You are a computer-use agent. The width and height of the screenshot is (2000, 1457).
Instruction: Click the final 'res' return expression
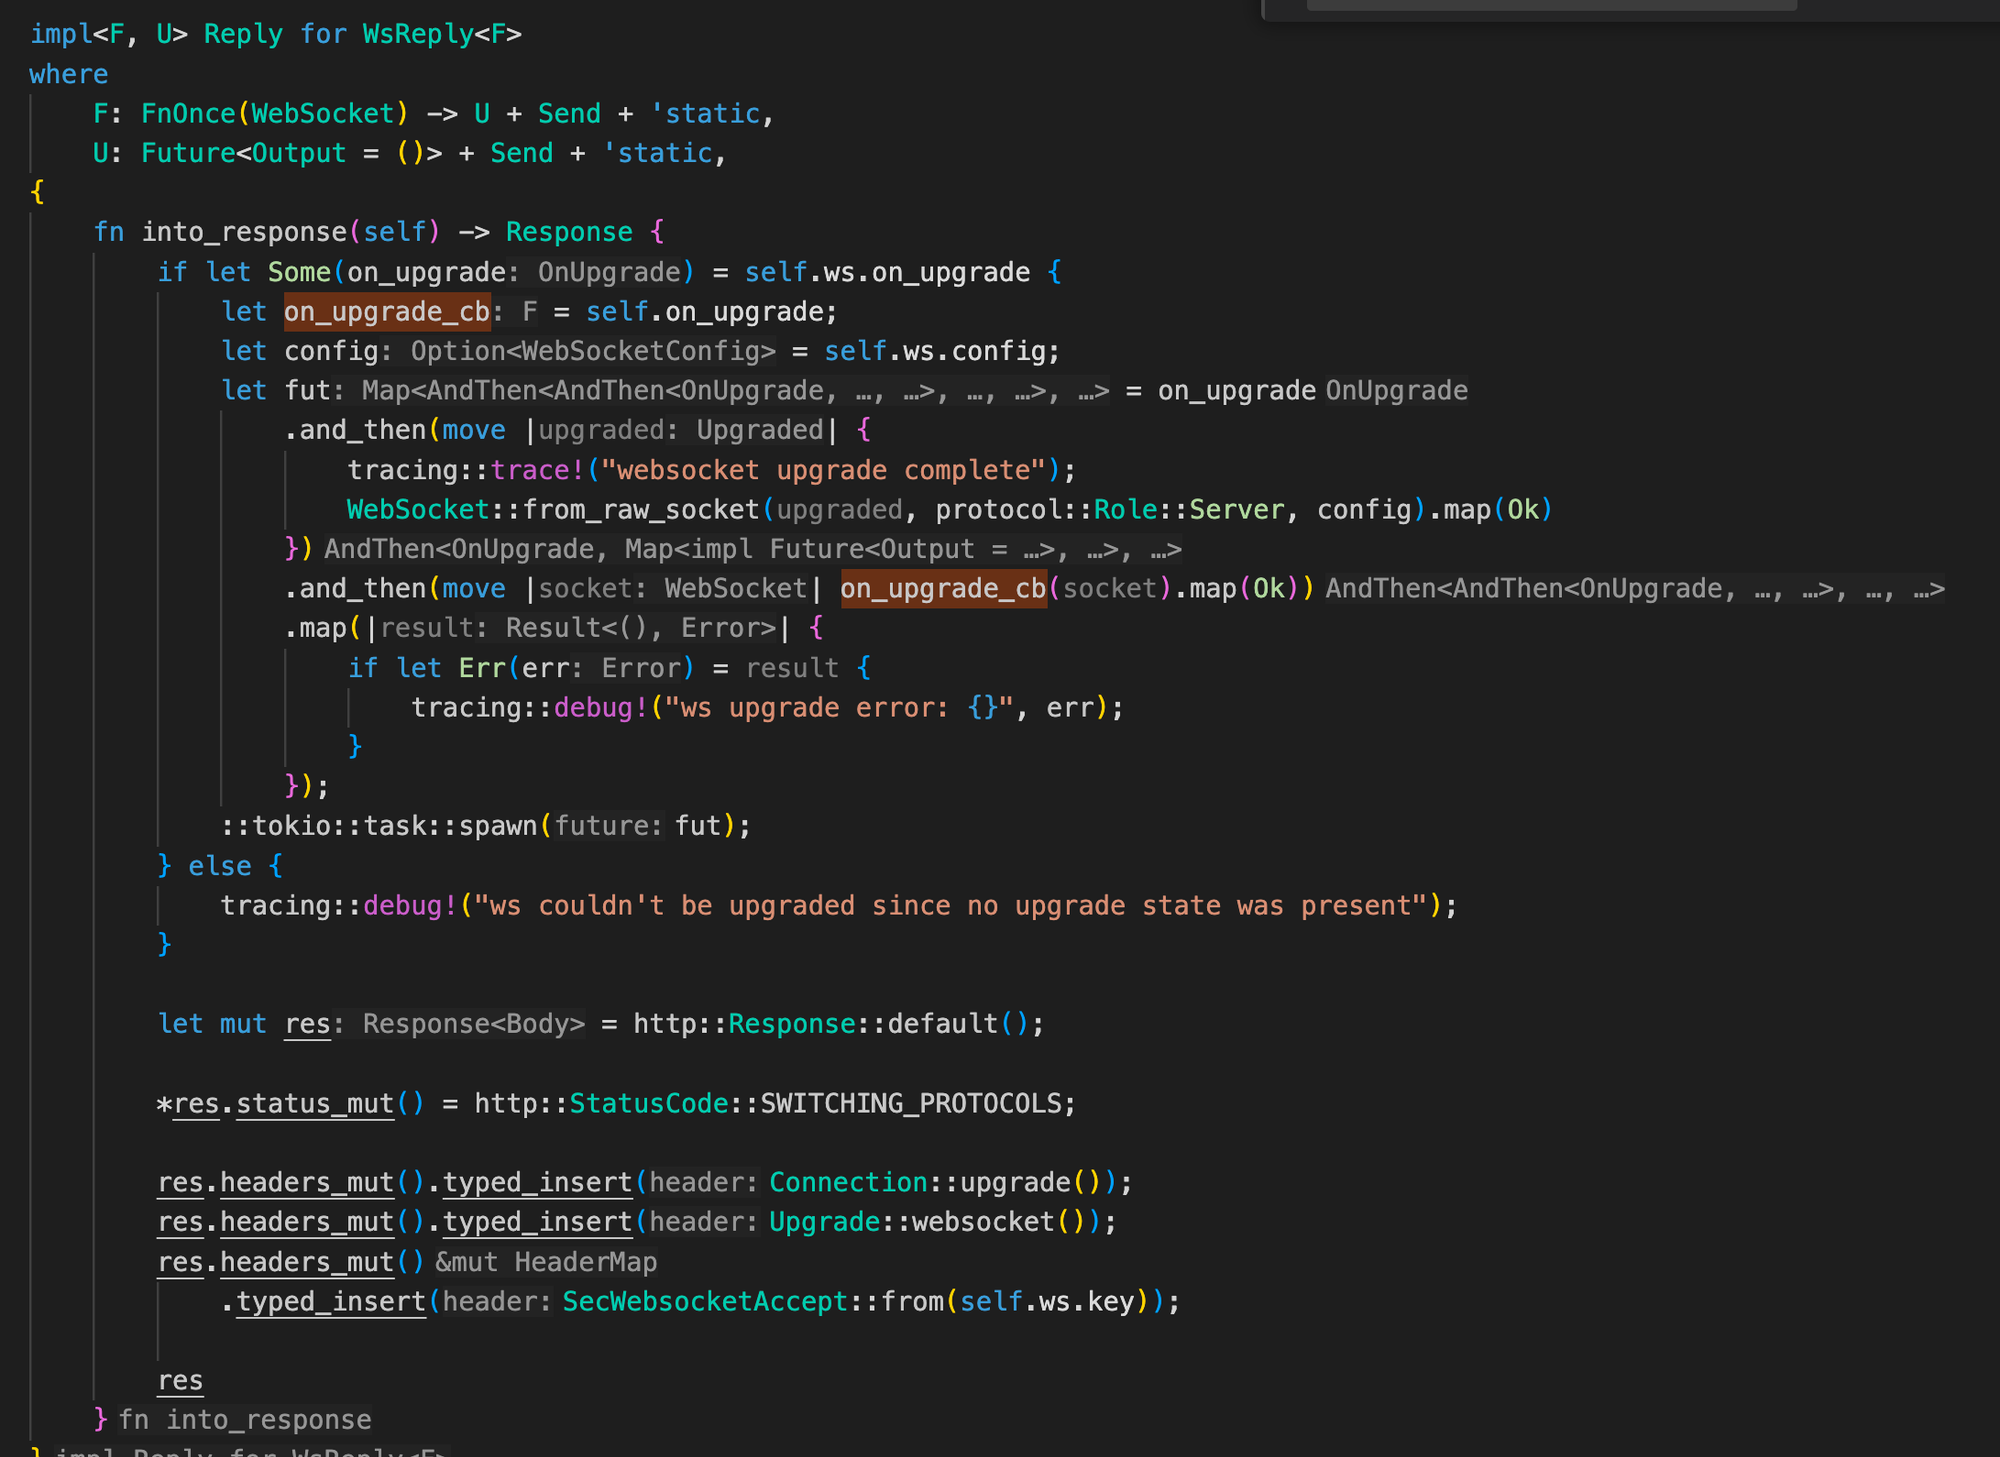tap(180, 1381)
